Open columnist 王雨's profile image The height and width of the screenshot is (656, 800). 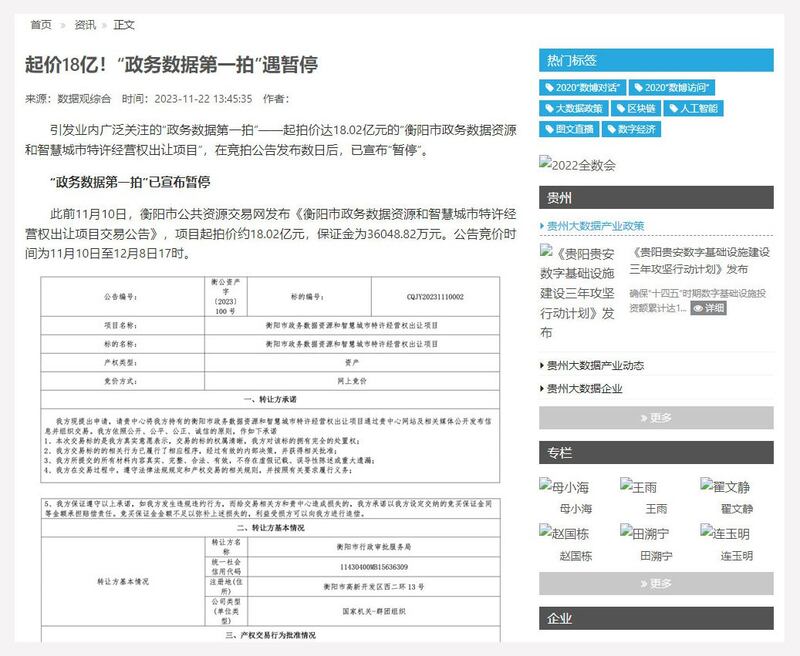pyautogui.click(x=639, y=487)
